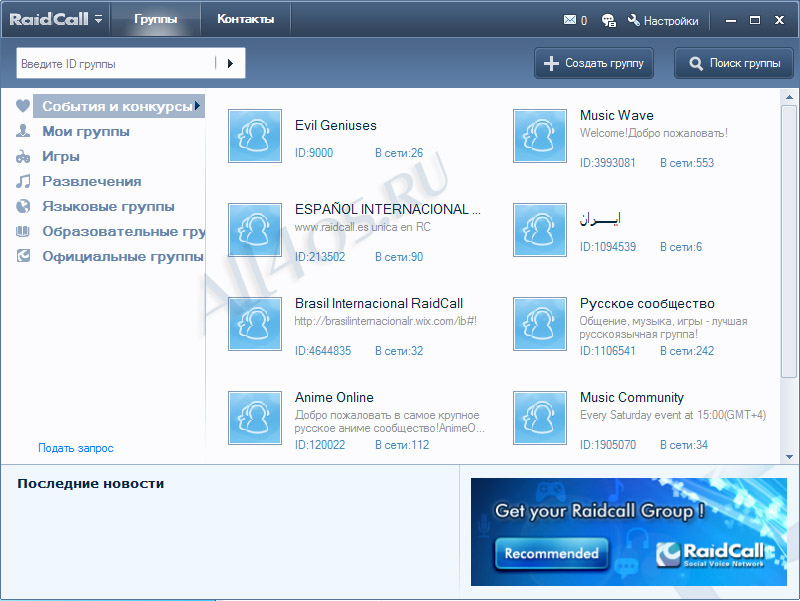Click the arrow next to the group ID field
This screenshot has width=800, height=601.
230,63
